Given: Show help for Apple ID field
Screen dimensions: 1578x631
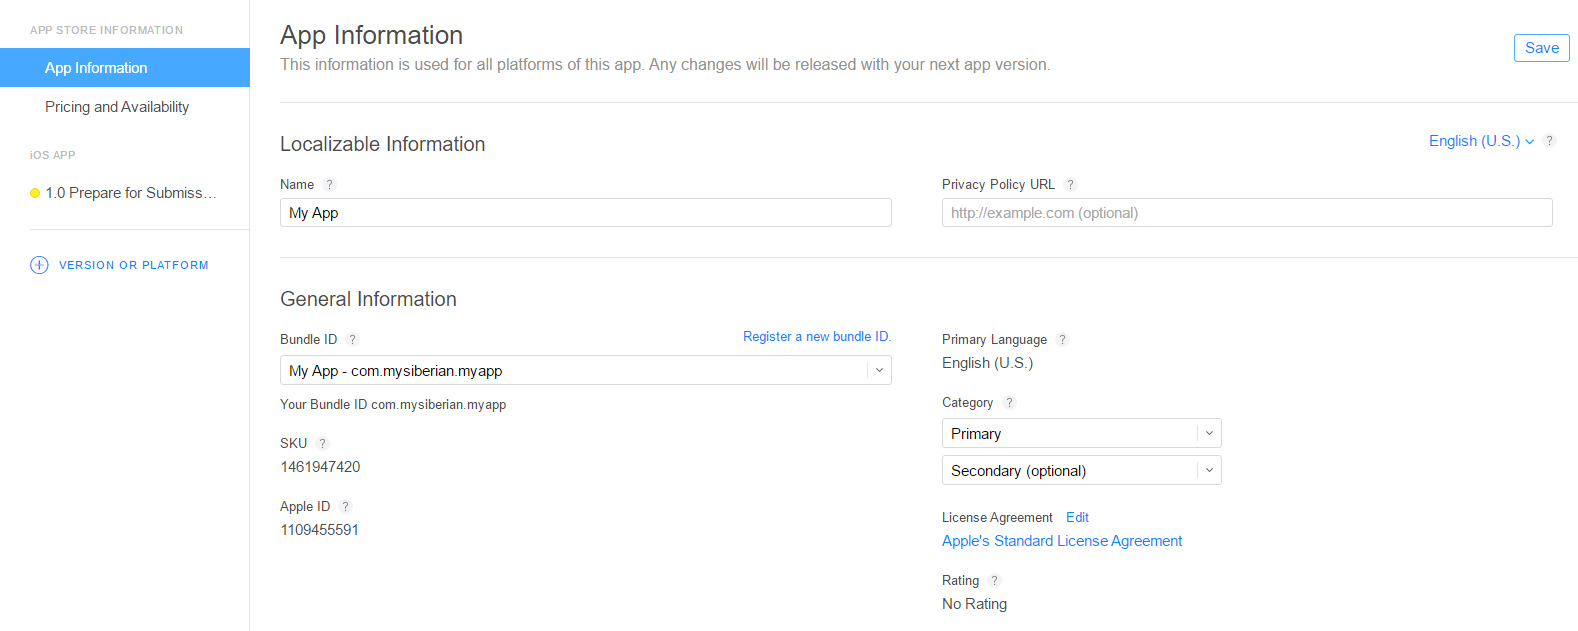Looking at the screenshot, I should click(345, 507).
